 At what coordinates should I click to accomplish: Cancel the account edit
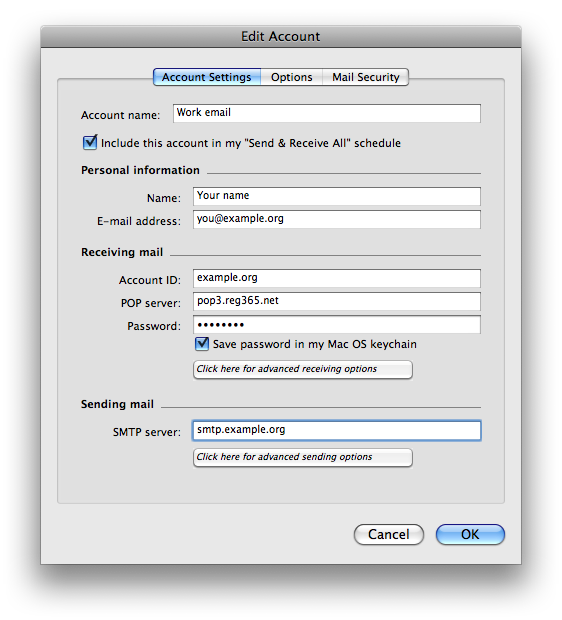389,535
